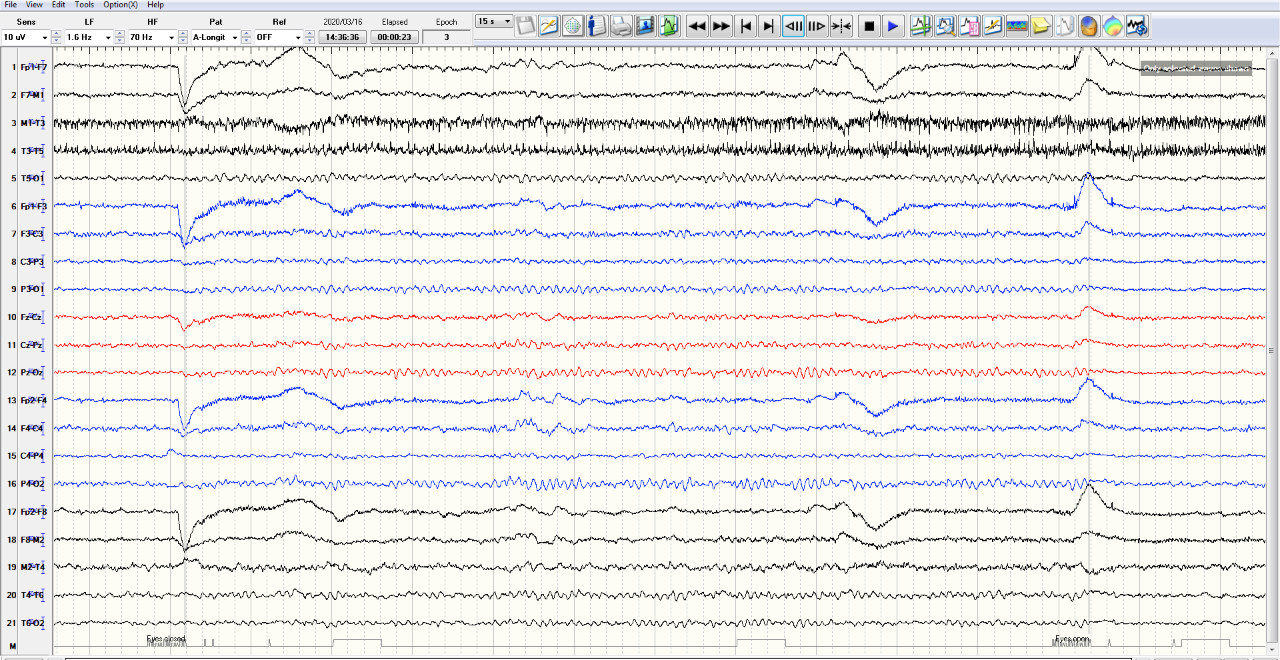The height and width of the screenshot is (660, 1280).
Task: Click the Epoch number field
Action: tap(446, 37)
